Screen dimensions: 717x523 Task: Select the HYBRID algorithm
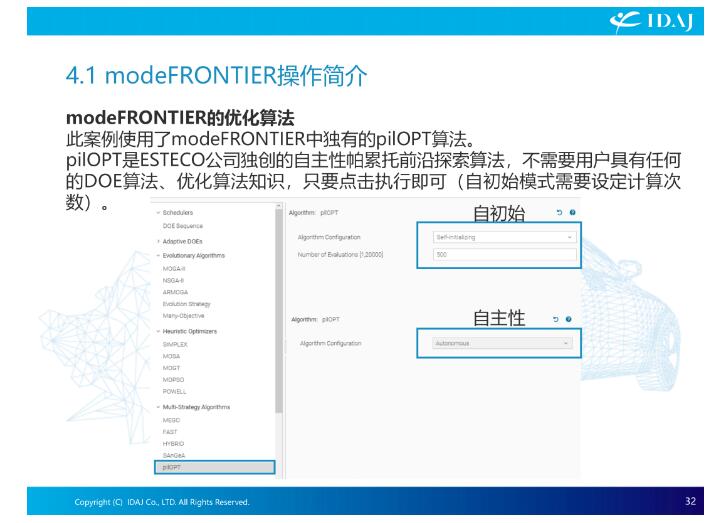point(173,444)
